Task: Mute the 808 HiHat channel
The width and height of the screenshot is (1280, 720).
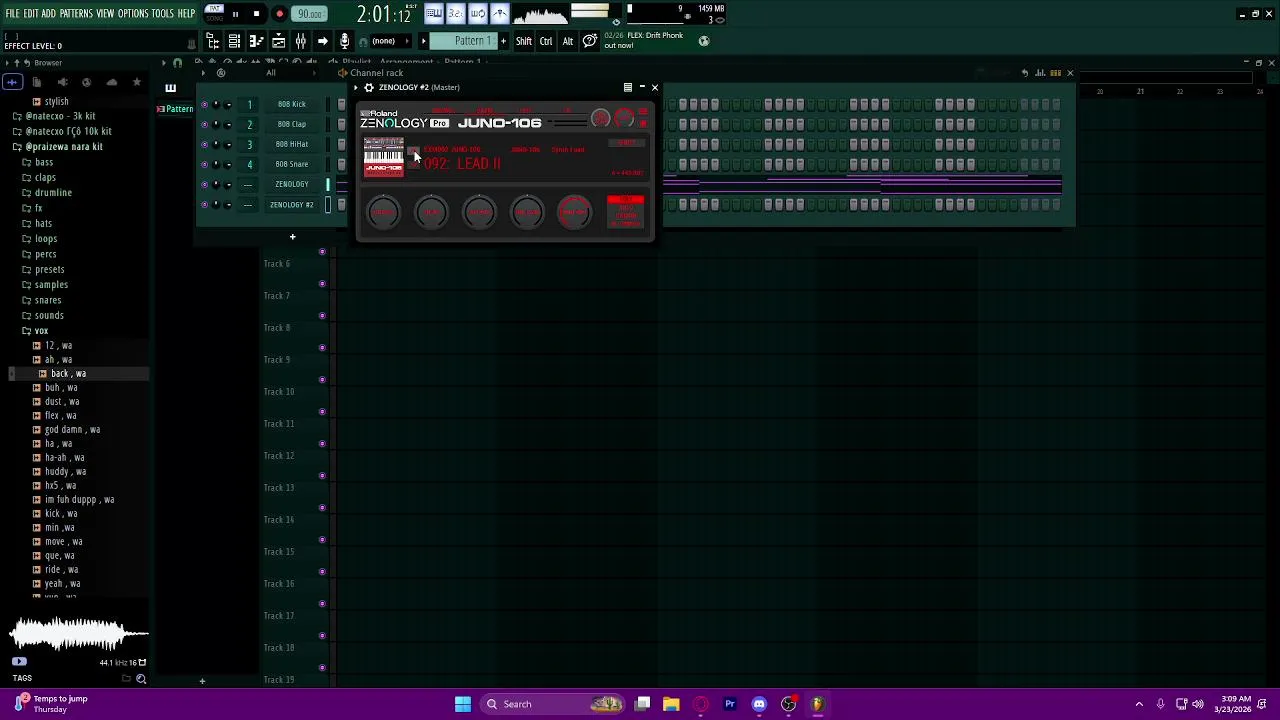Action: point(204,144)
